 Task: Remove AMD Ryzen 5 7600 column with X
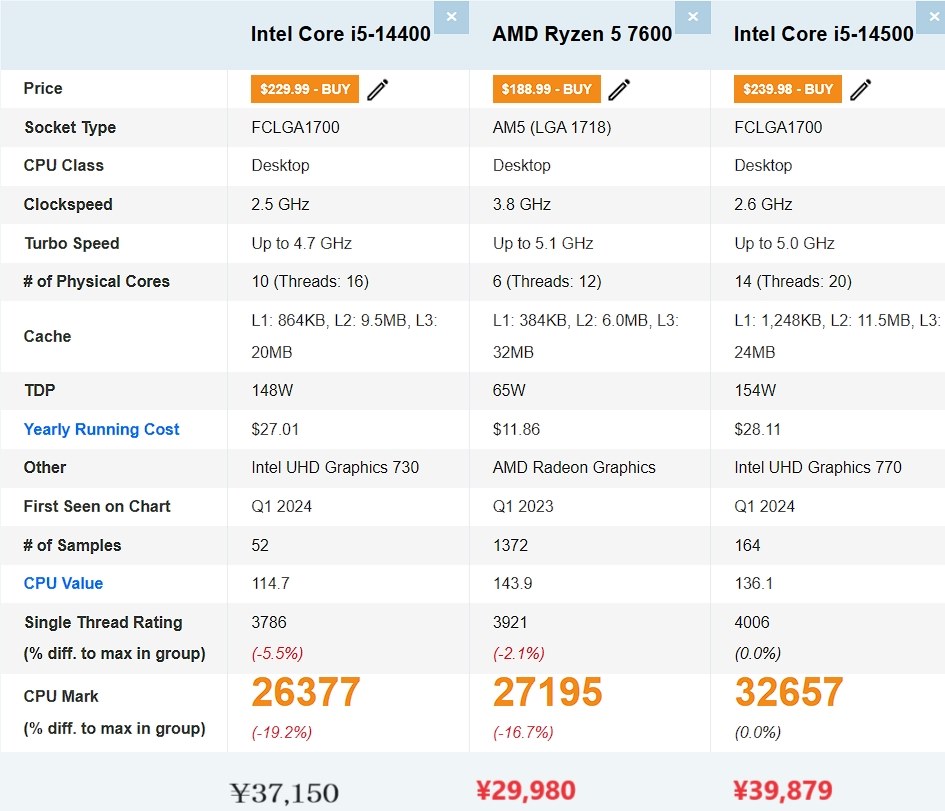[693, 17]
